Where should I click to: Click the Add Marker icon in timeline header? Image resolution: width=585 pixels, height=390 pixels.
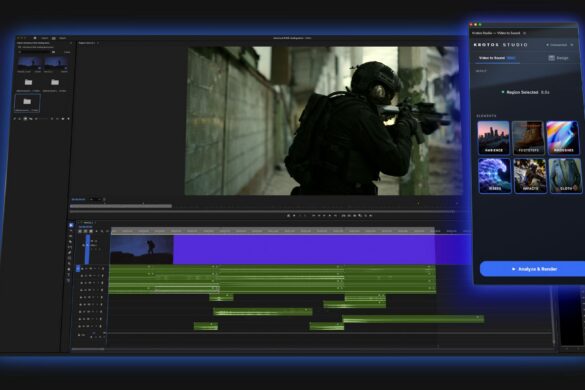pos(97,231)
